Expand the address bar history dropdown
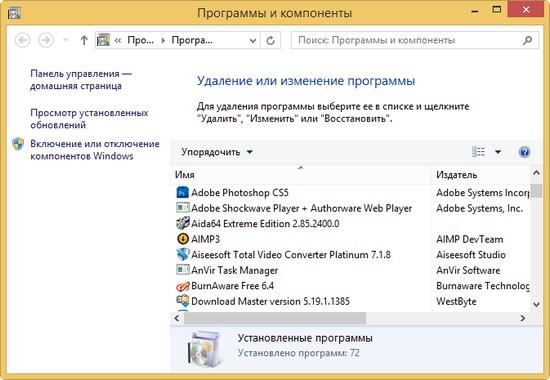The image size is (550, 380). [253, 41]
